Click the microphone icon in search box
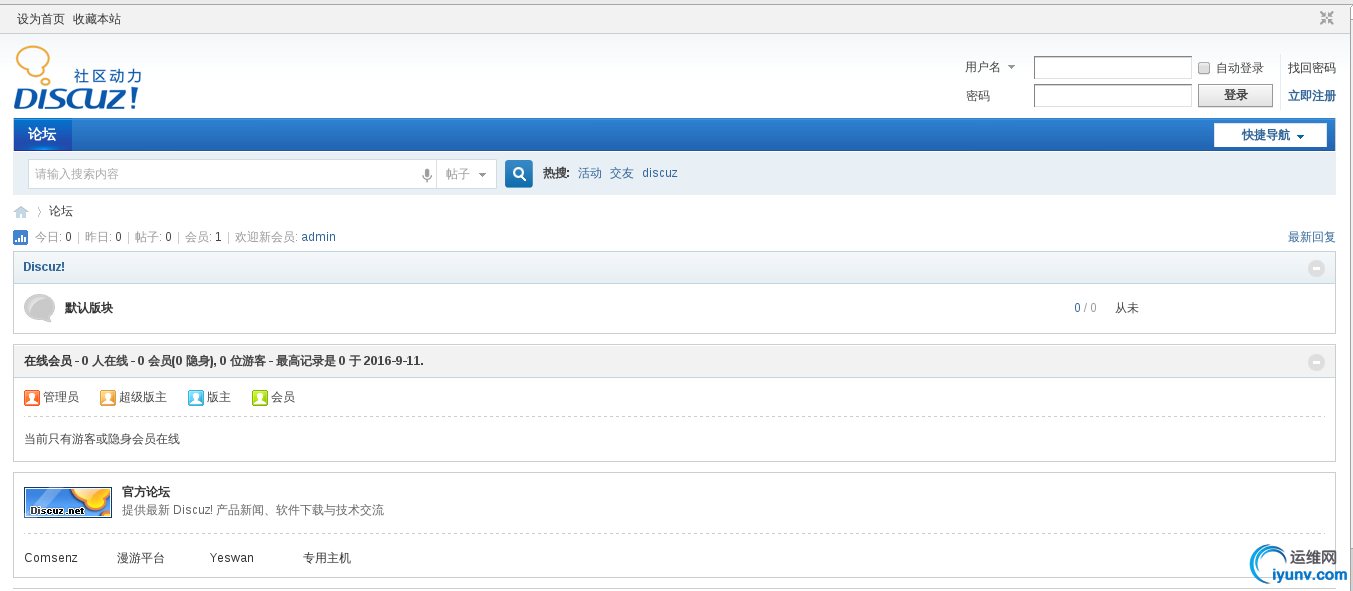 [427, 175]
